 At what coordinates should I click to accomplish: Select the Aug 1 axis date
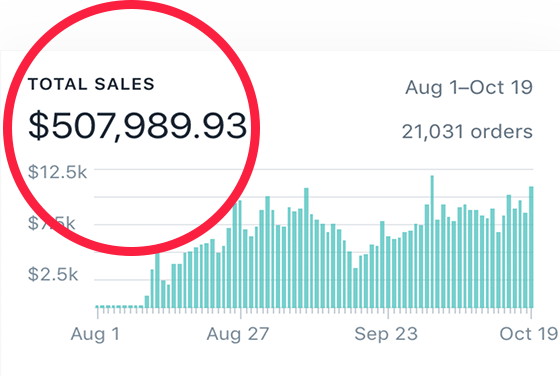click(x=95, y=334)
